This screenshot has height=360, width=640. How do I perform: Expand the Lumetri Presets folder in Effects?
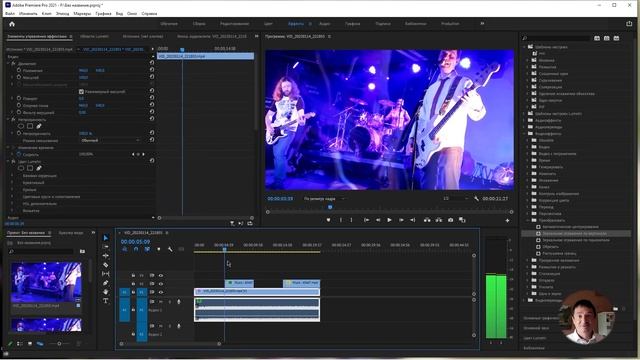click(x=525, y=113)
